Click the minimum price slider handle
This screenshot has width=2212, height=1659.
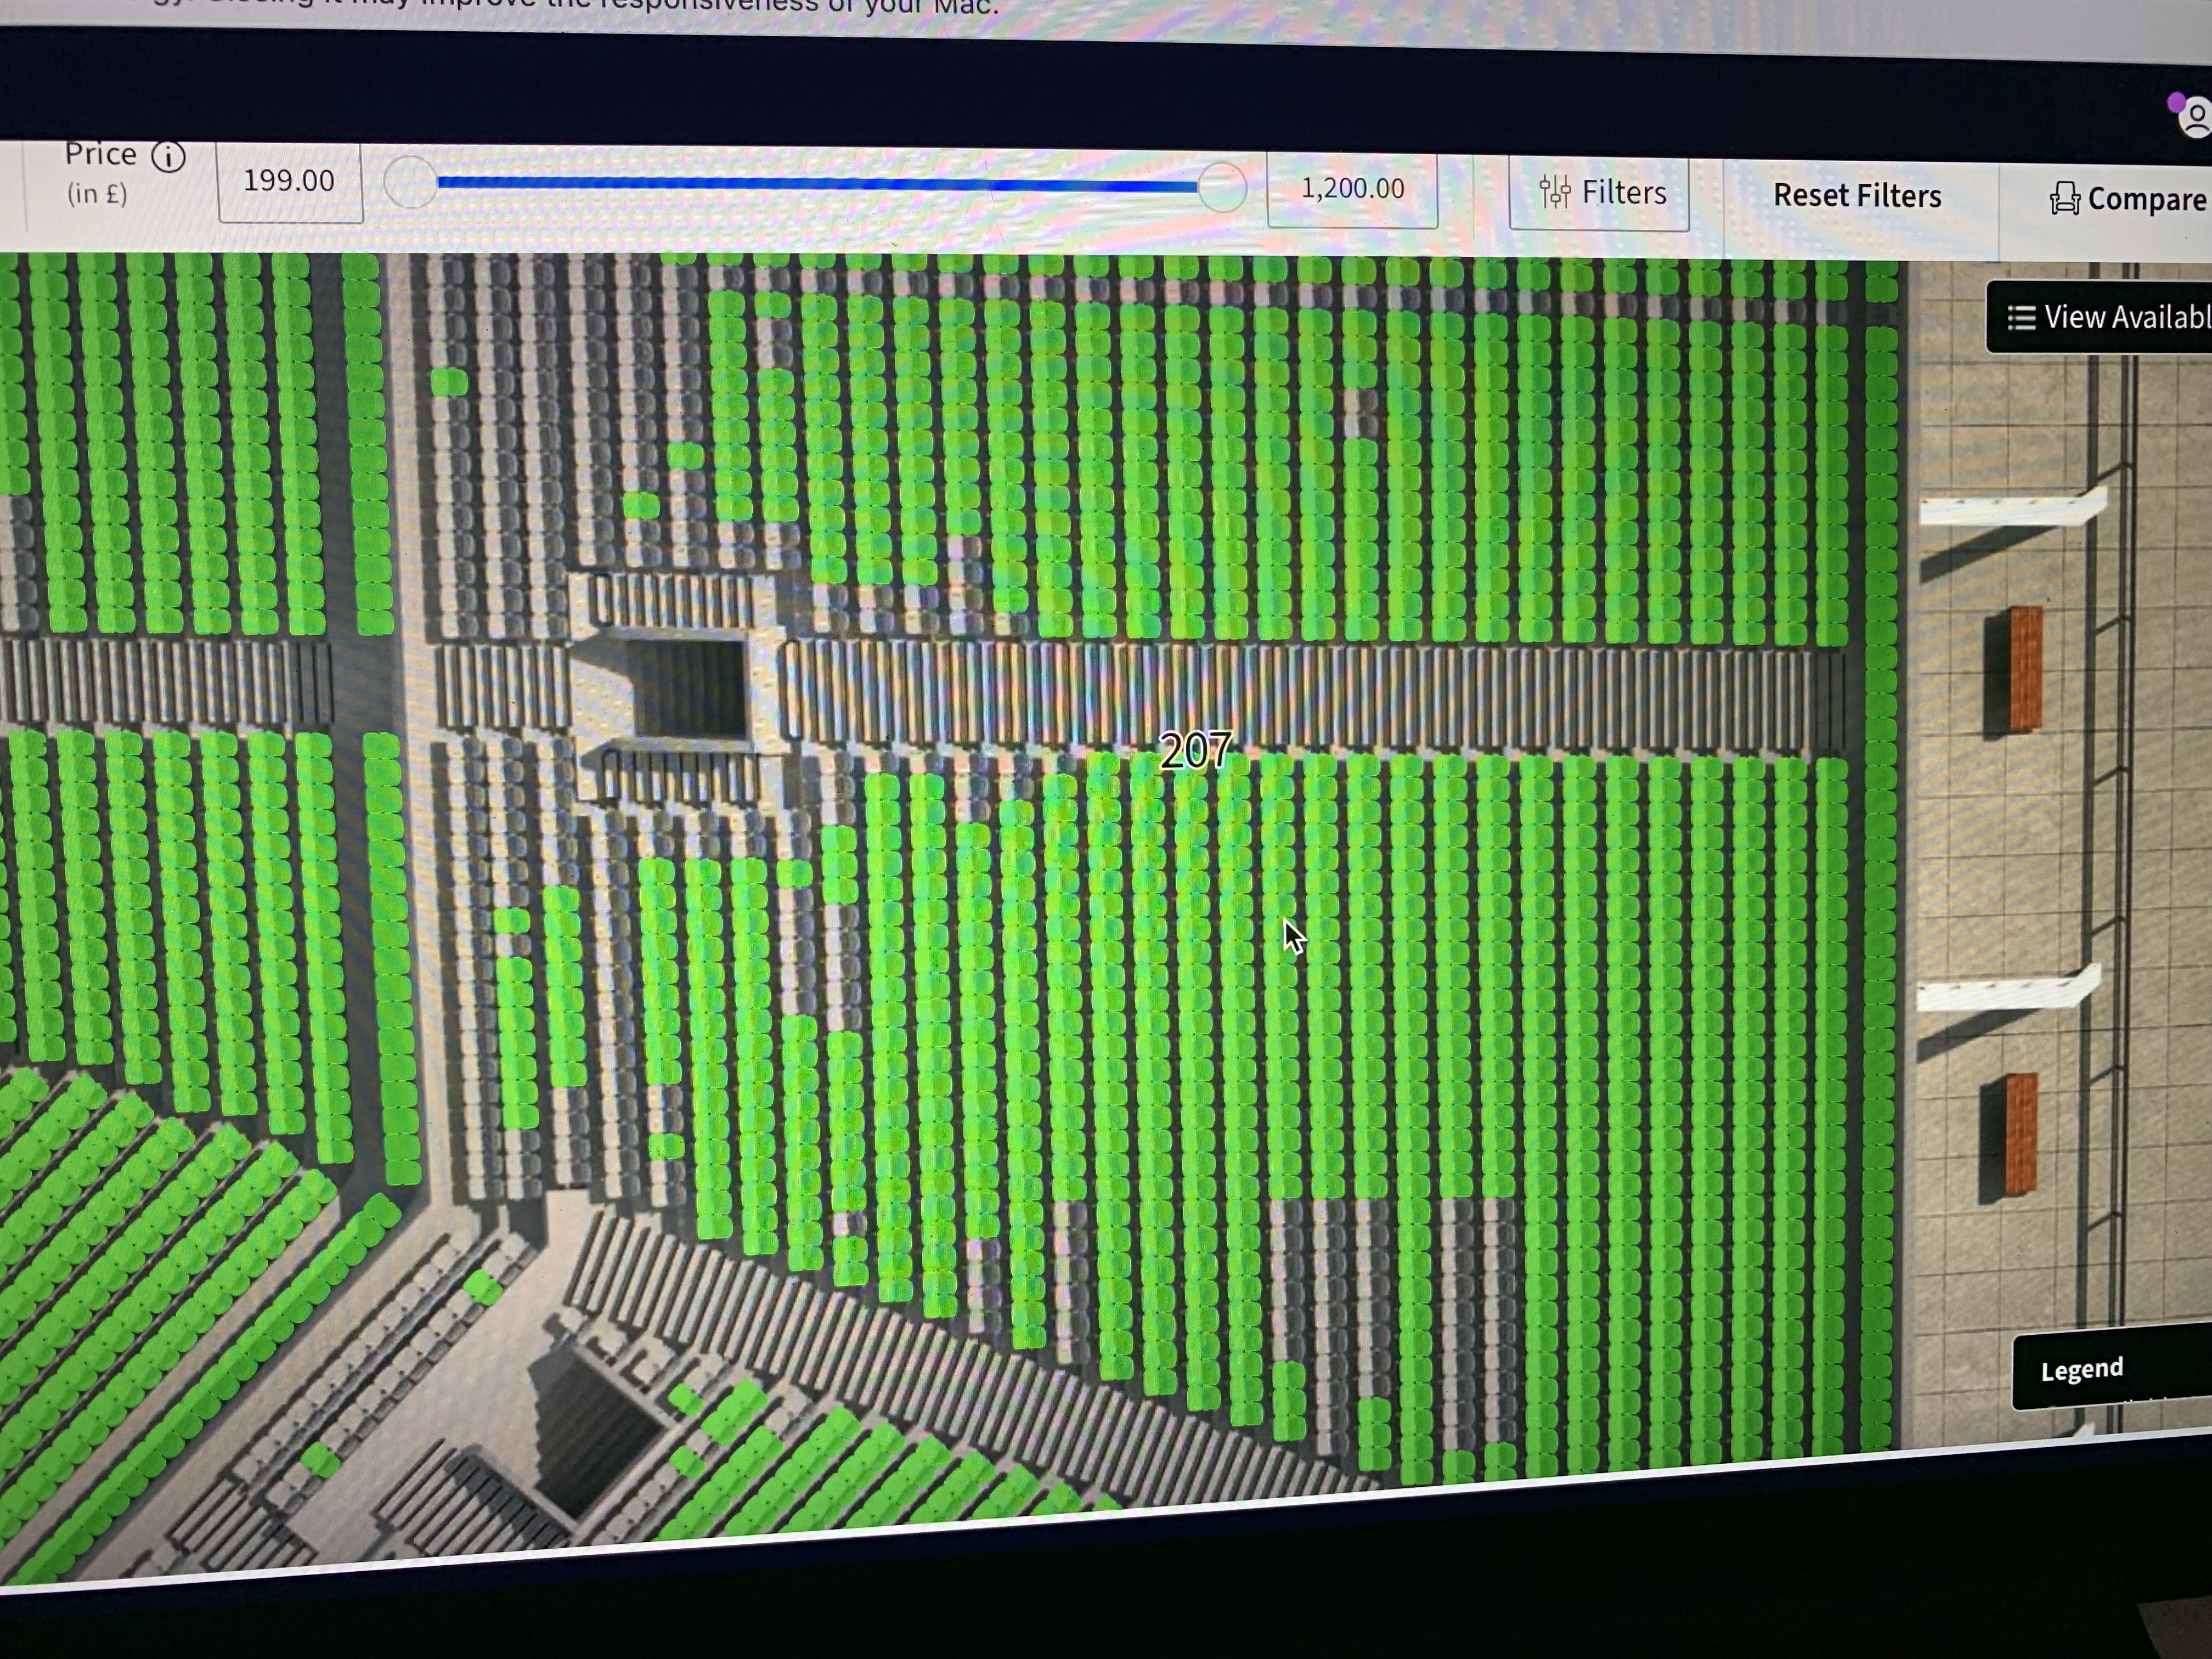tap(410, 182)
